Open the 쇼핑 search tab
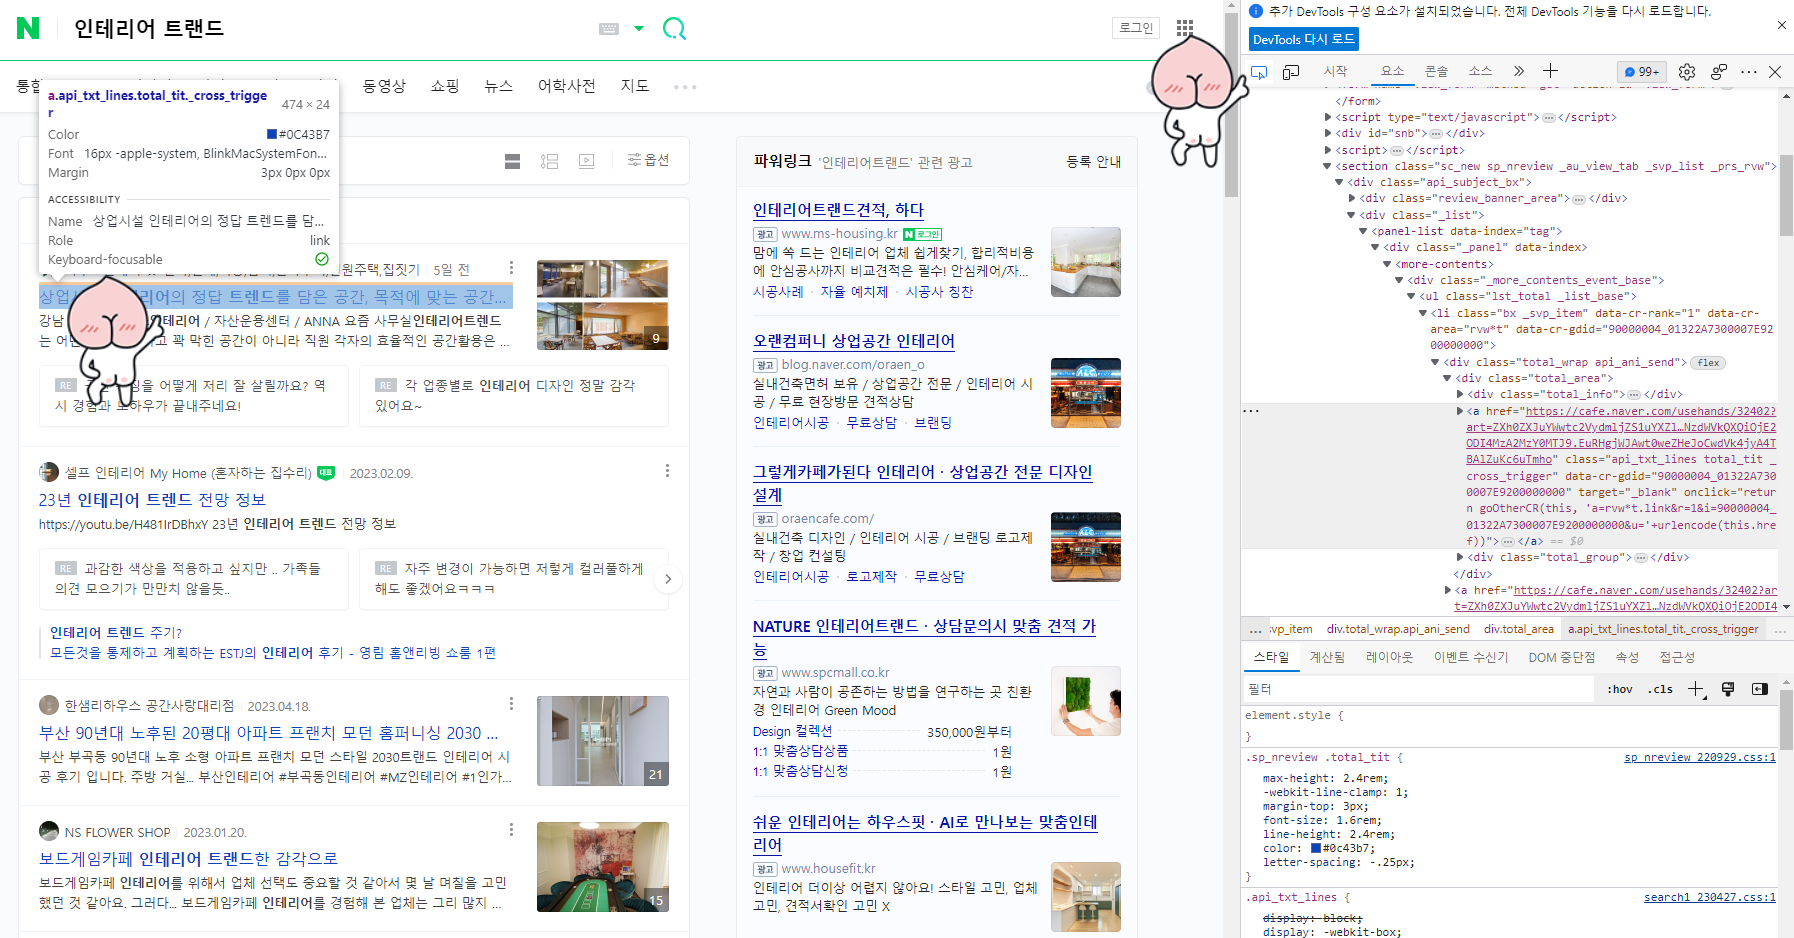The height and width of the screenshot is (938, 1794). (445, 86)
